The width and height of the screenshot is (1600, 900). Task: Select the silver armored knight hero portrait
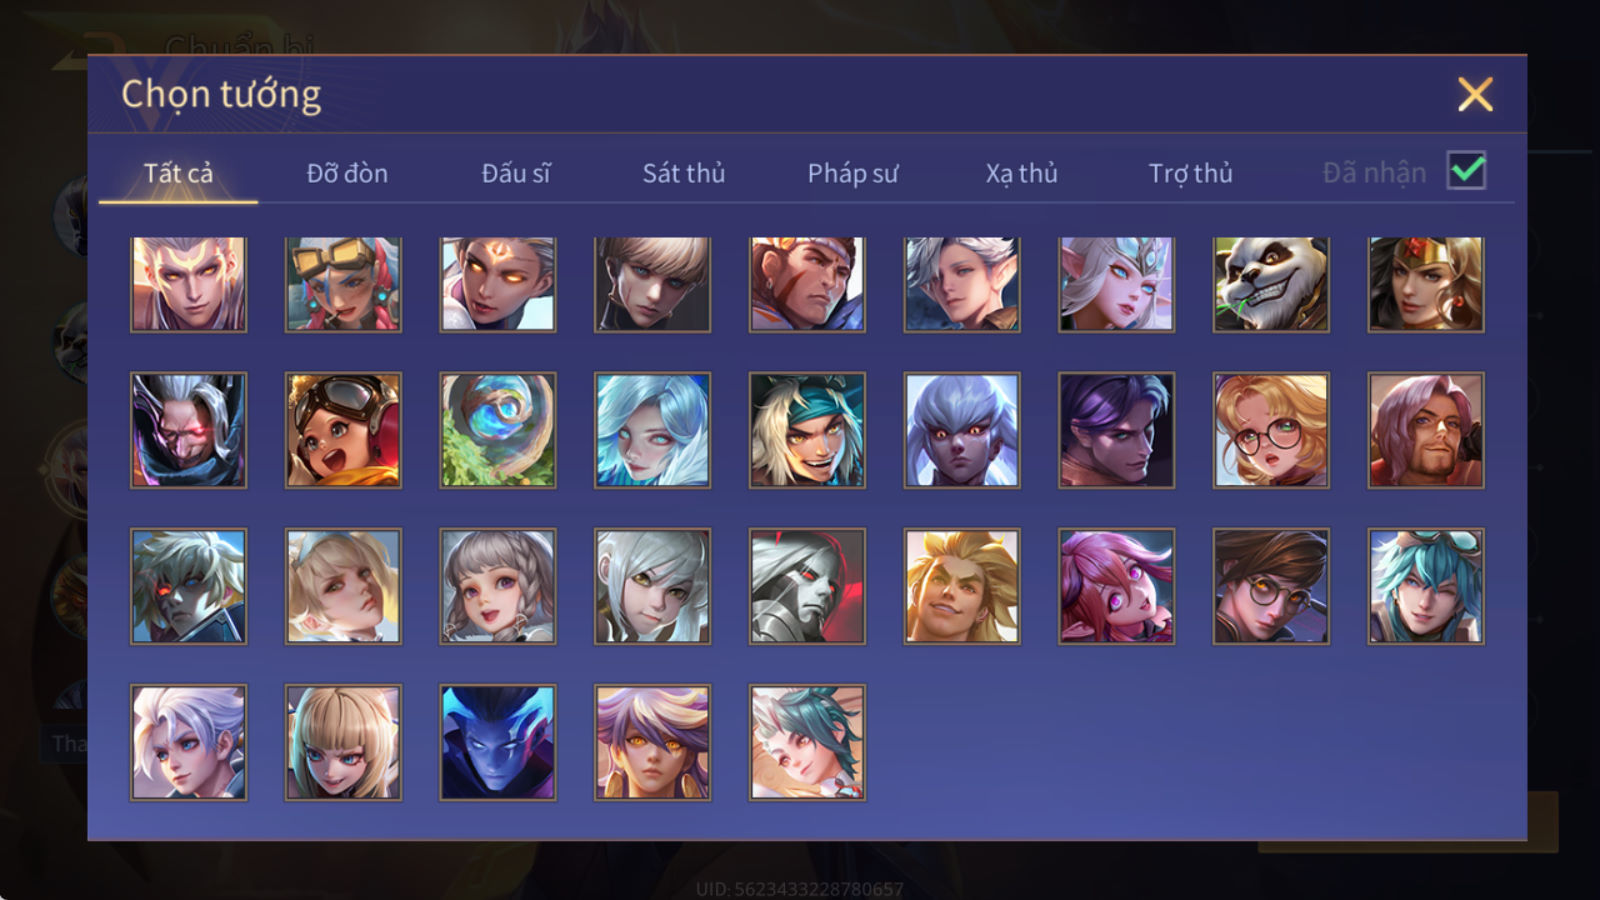coord(807,586)
